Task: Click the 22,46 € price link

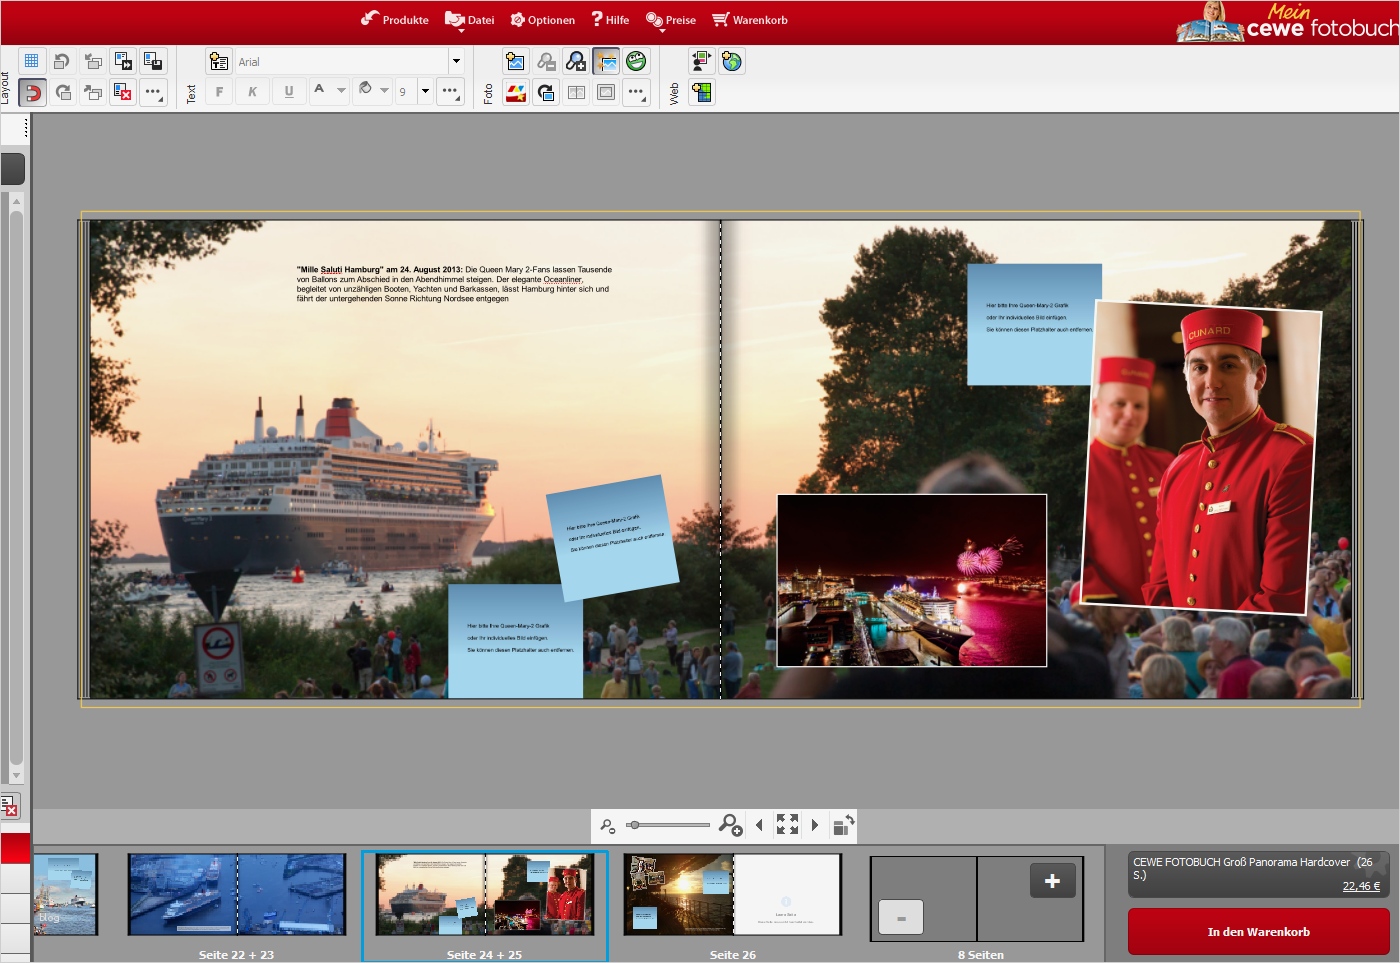Action: 1361,886
